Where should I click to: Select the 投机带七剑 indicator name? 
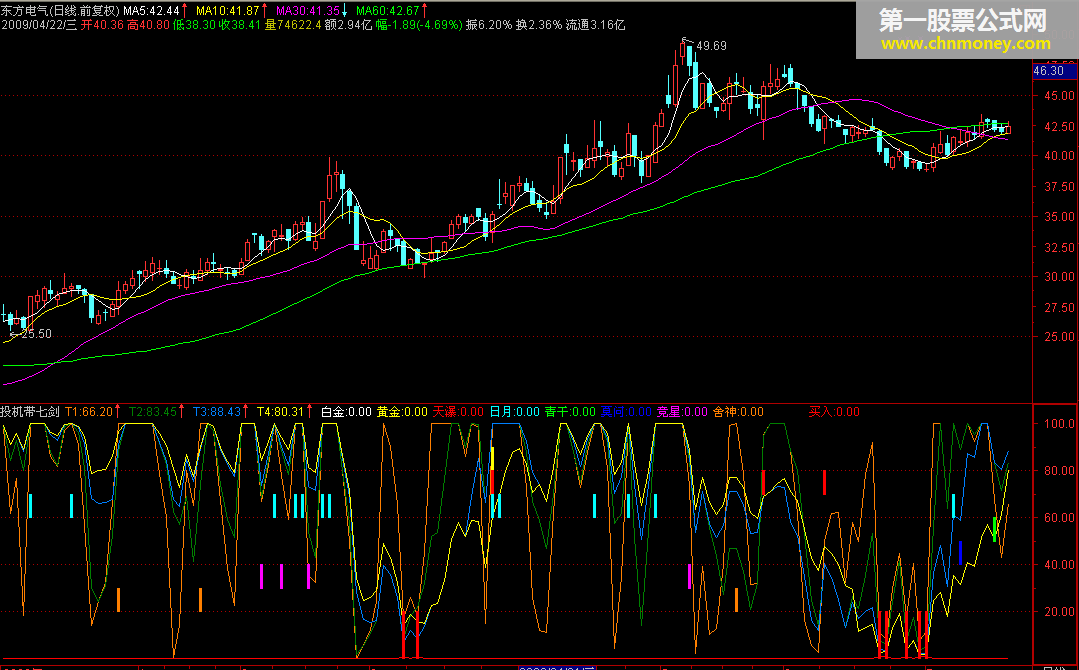coord(30,412)
